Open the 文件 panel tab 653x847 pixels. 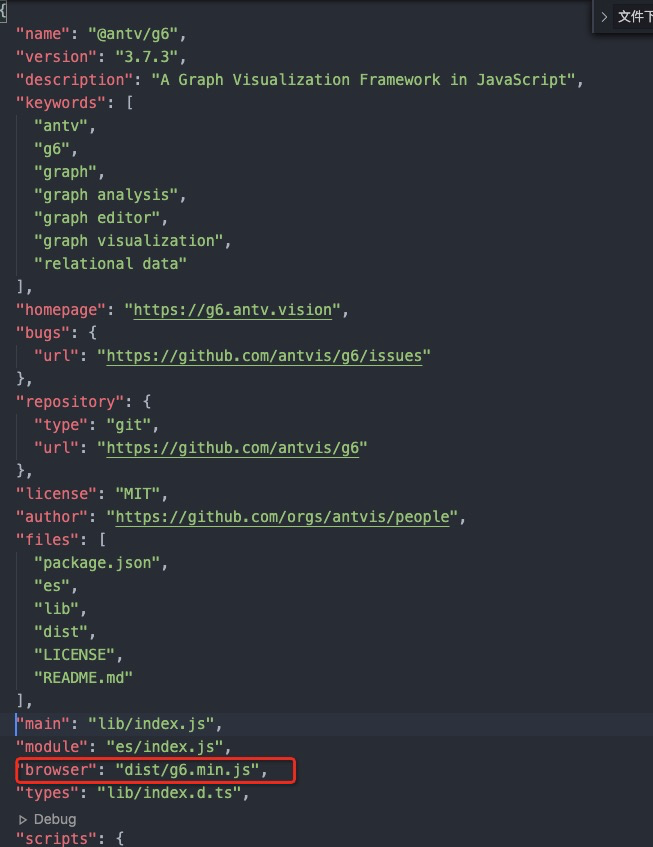click(635, 17)
